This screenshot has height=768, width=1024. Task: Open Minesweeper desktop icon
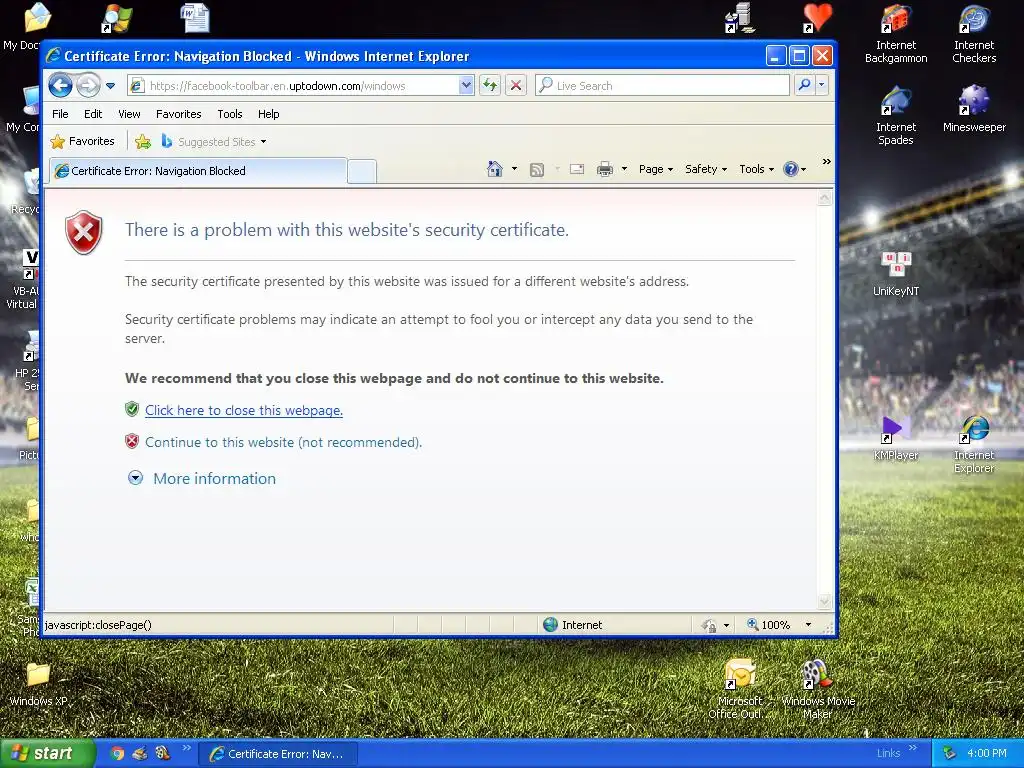click(974, 109)
